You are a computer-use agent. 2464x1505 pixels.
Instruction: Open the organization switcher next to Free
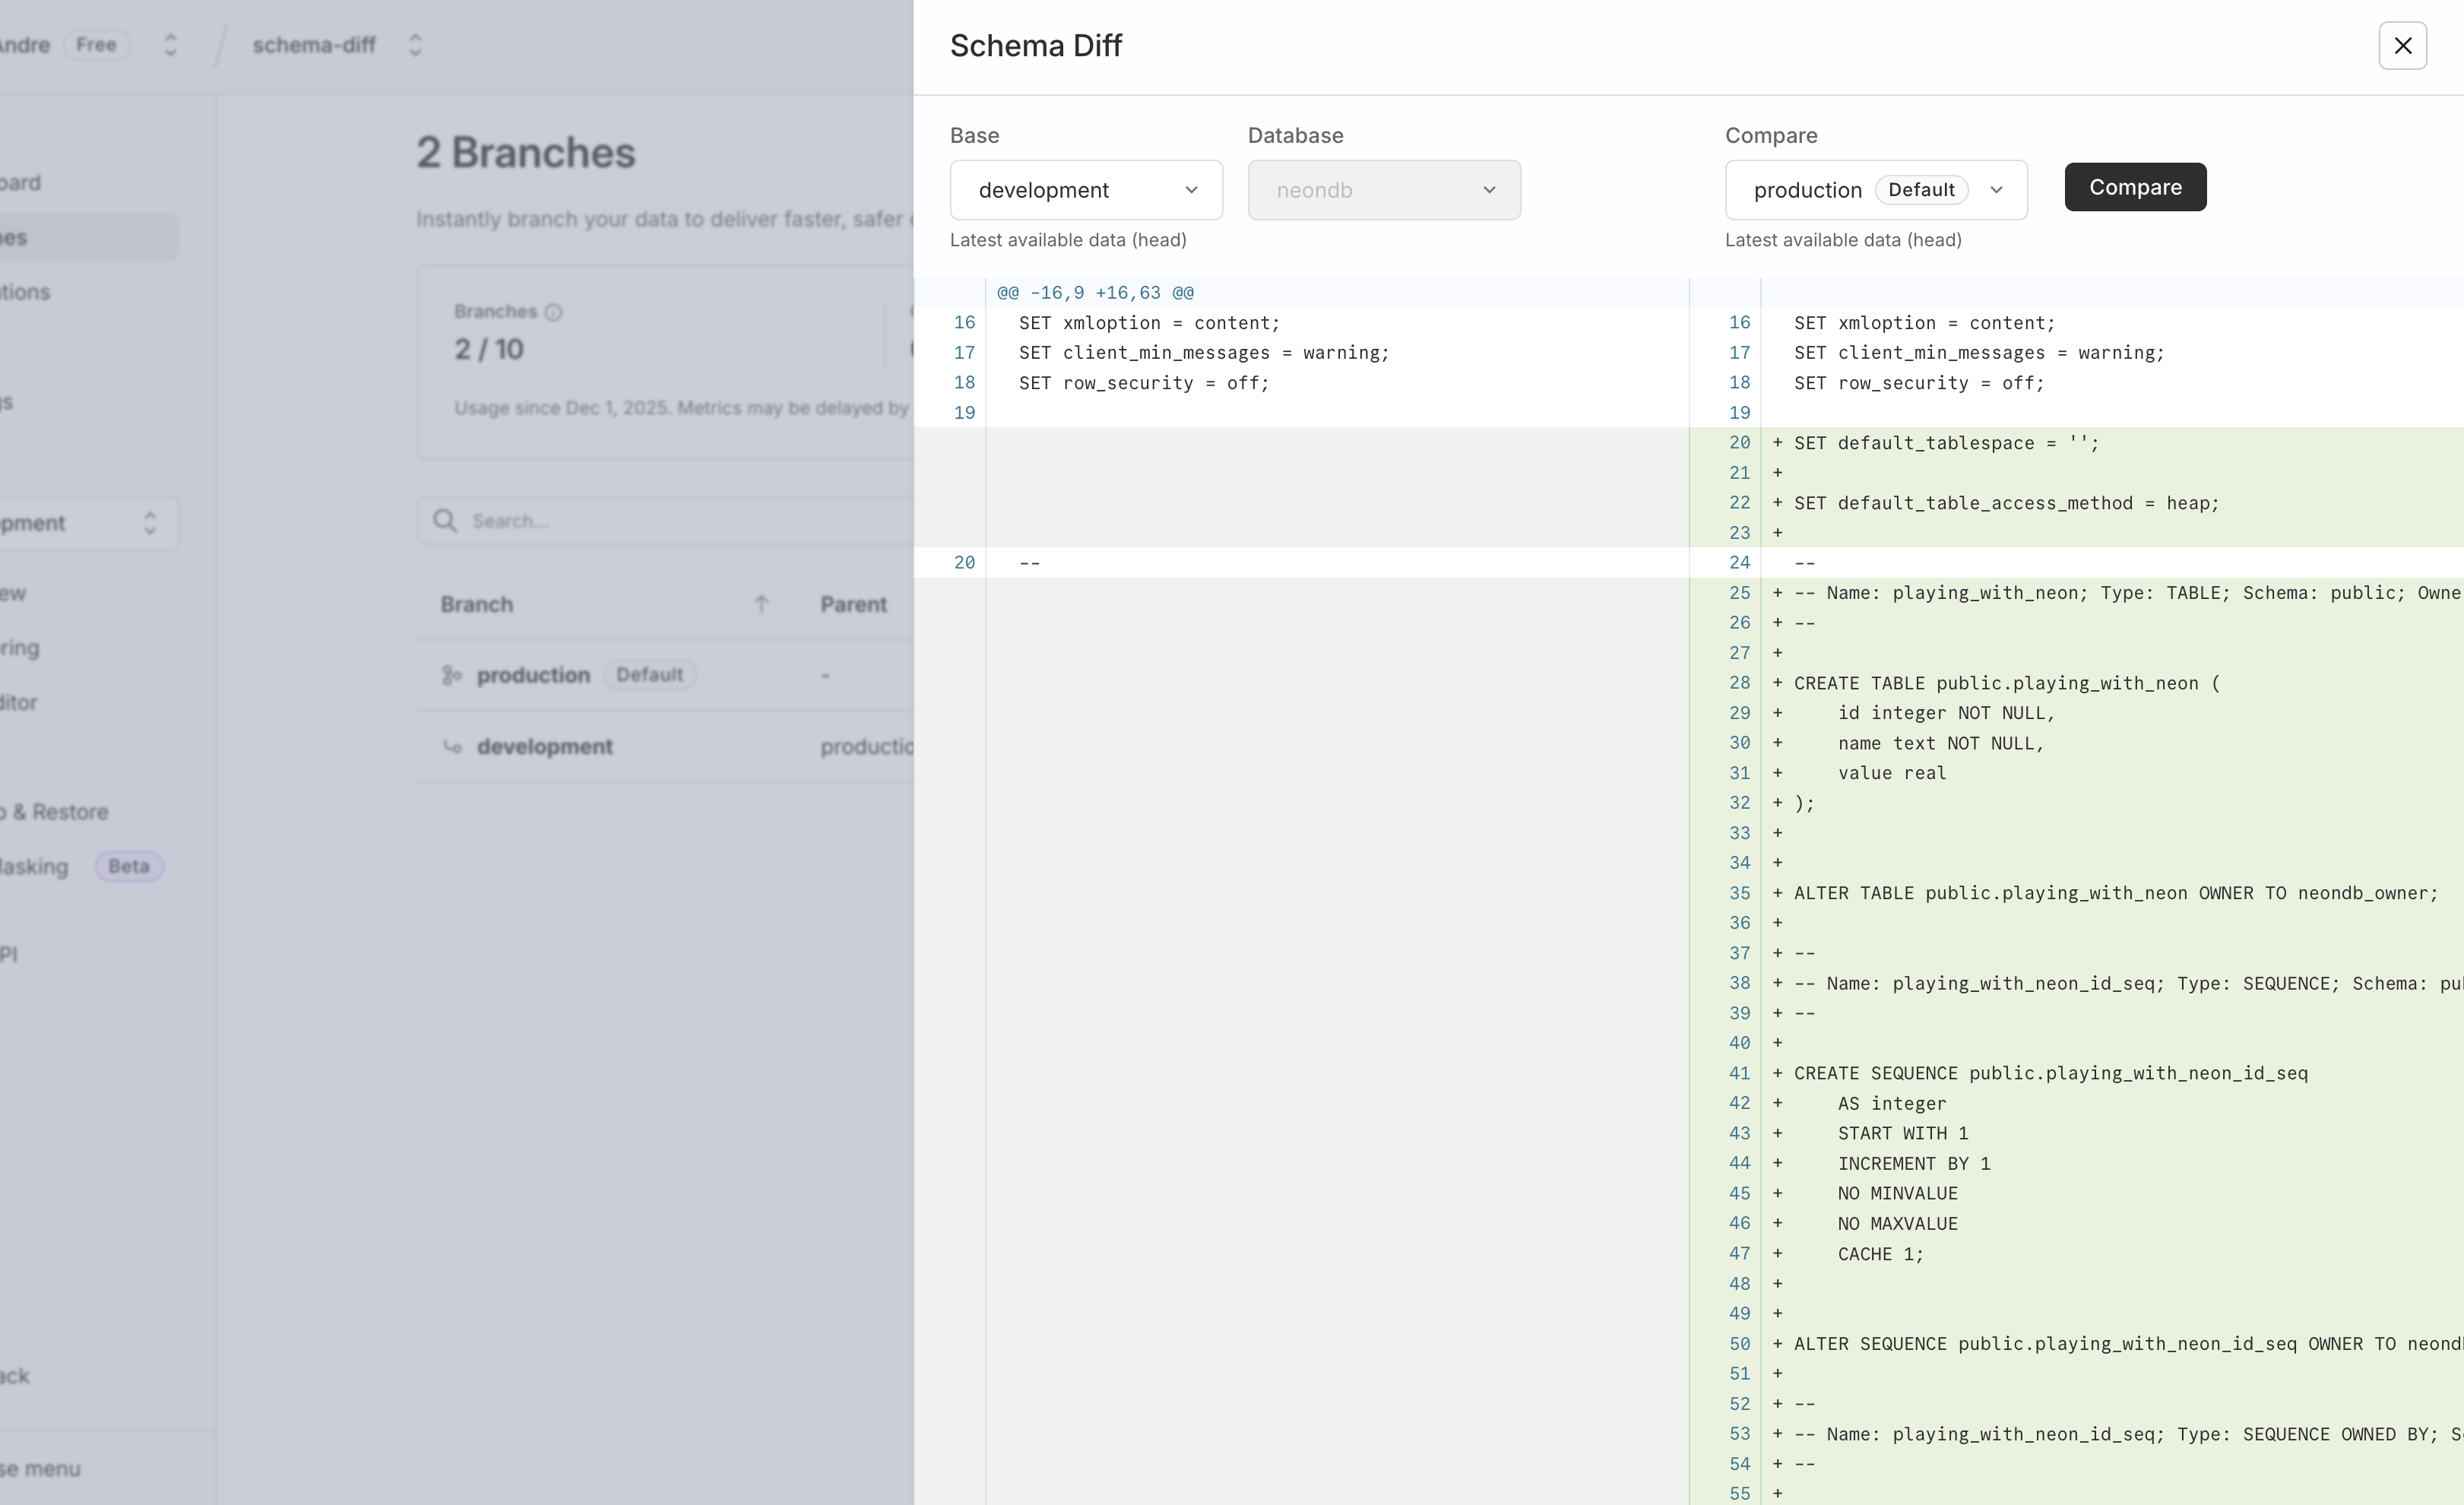click(x=170, y=45)
